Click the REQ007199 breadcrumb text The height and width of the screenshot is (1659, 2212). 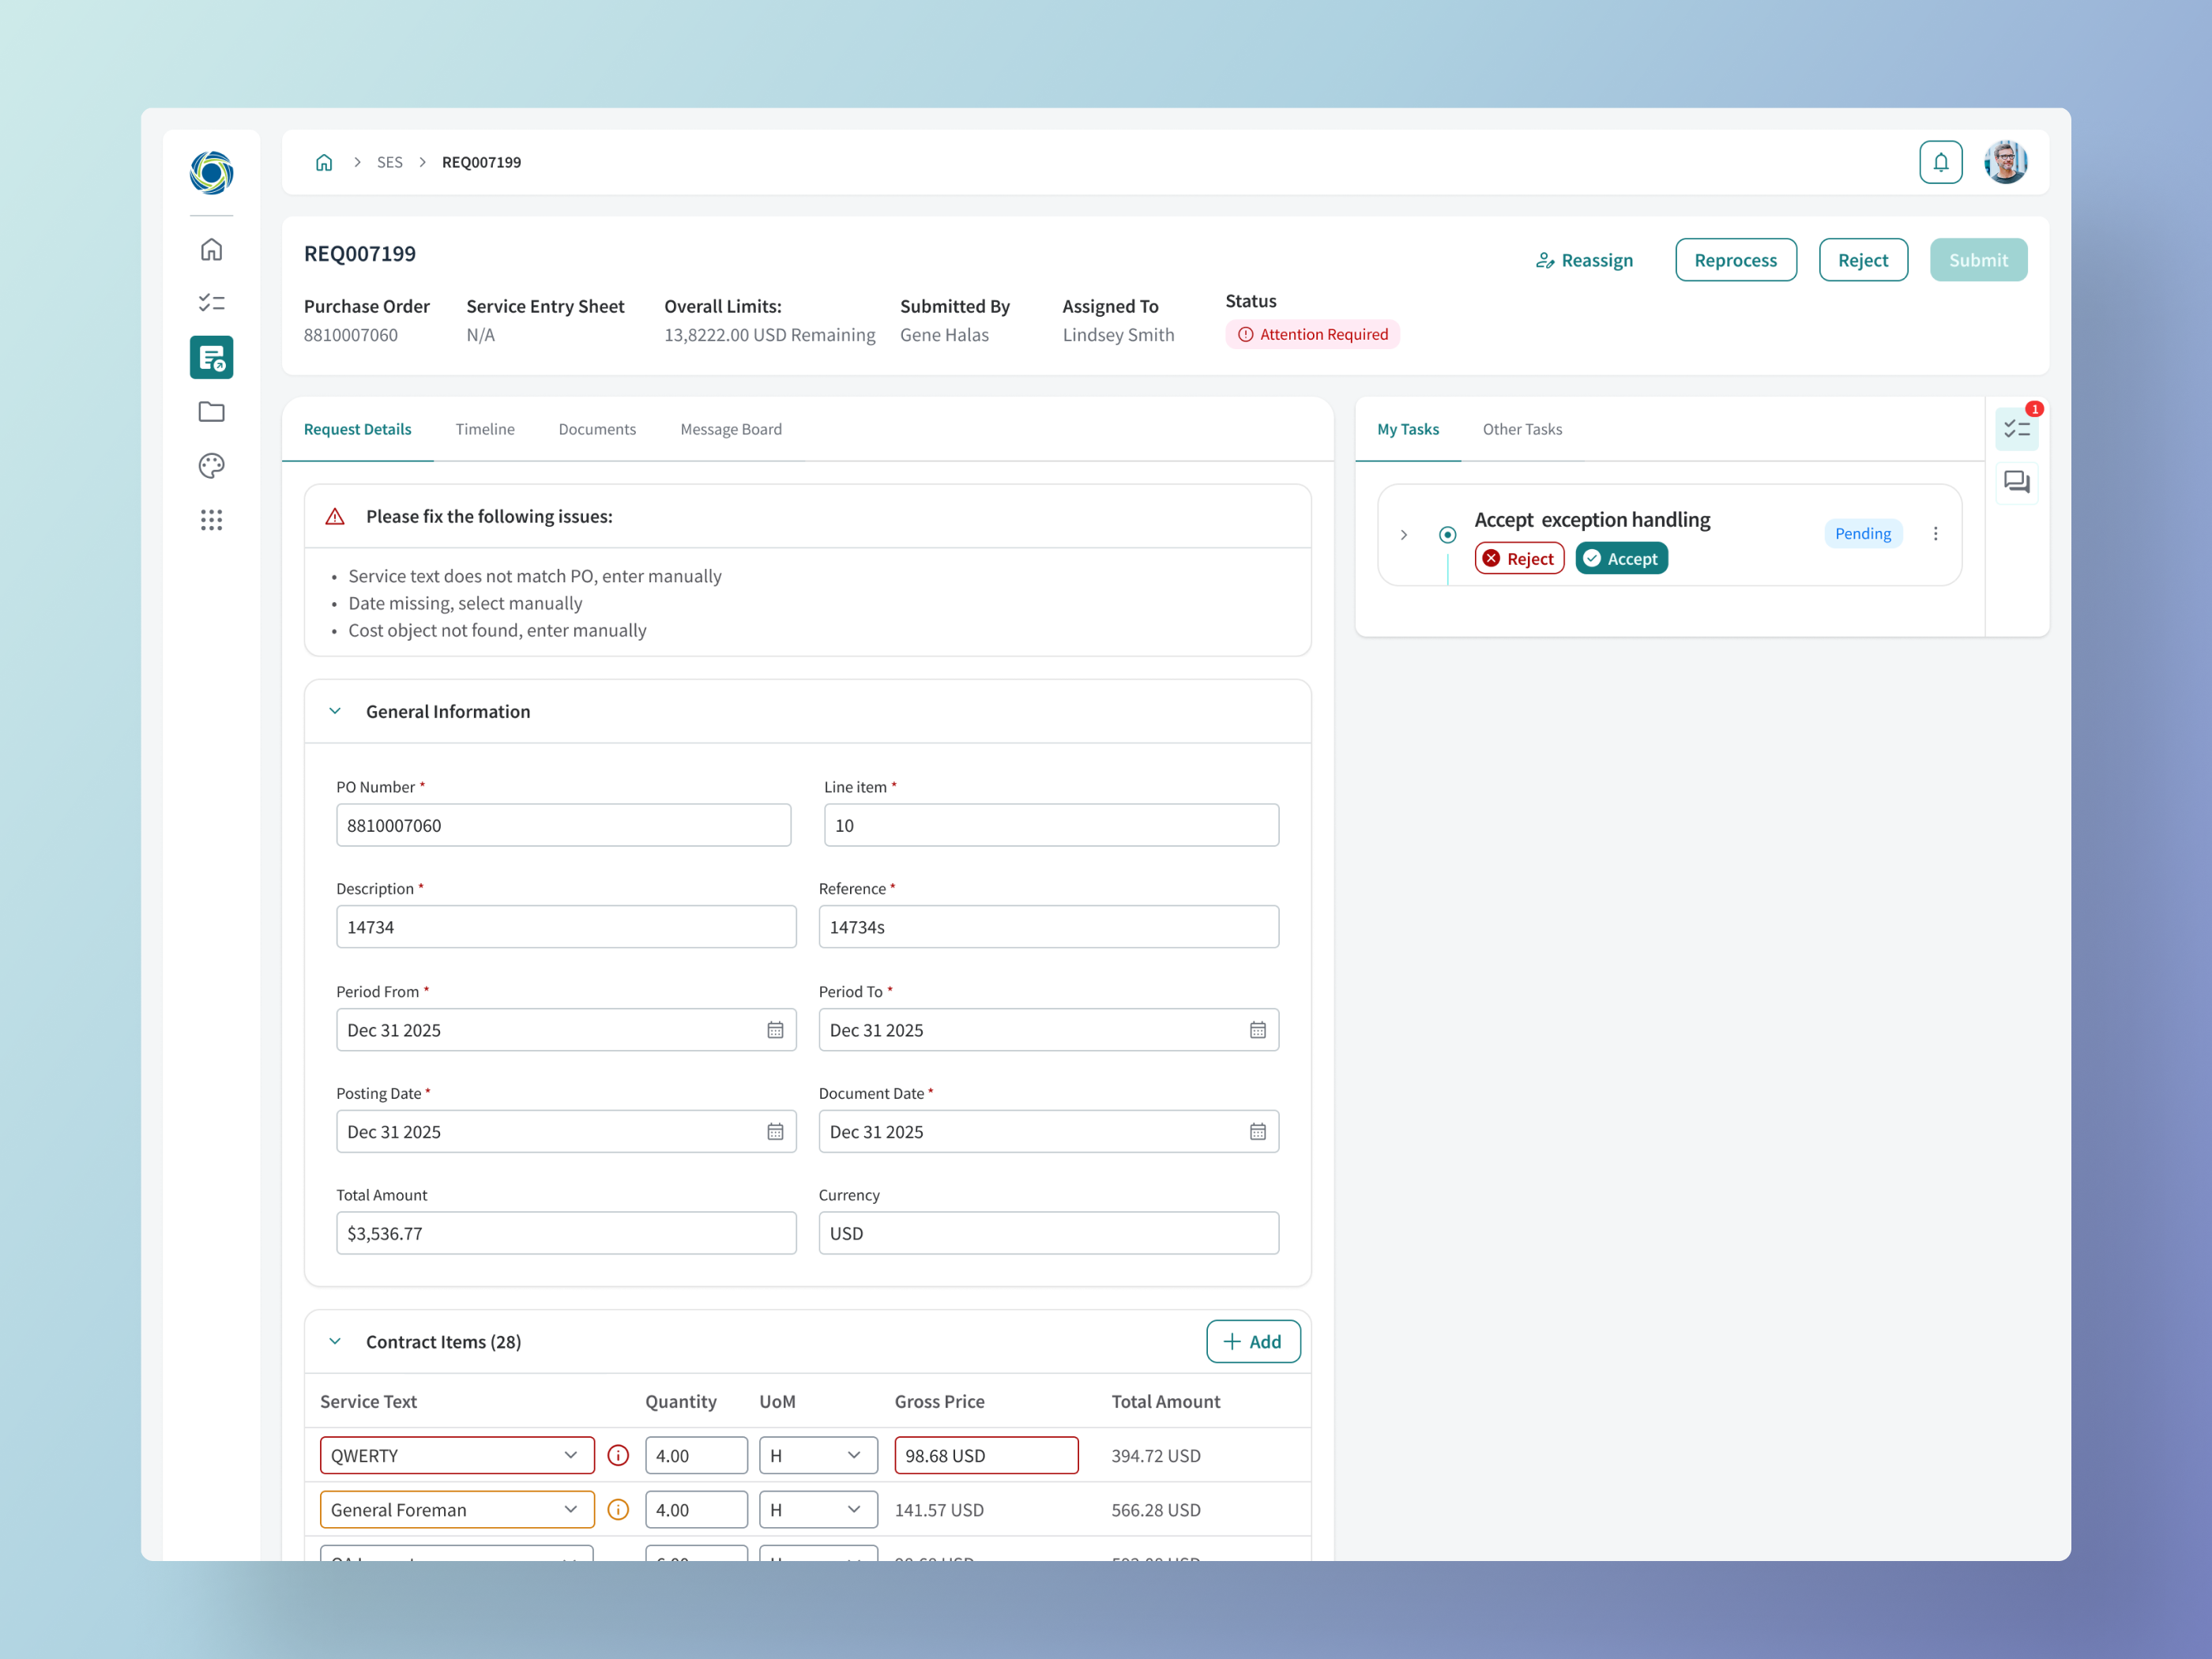pyautogui.click(x=481, y=162)
